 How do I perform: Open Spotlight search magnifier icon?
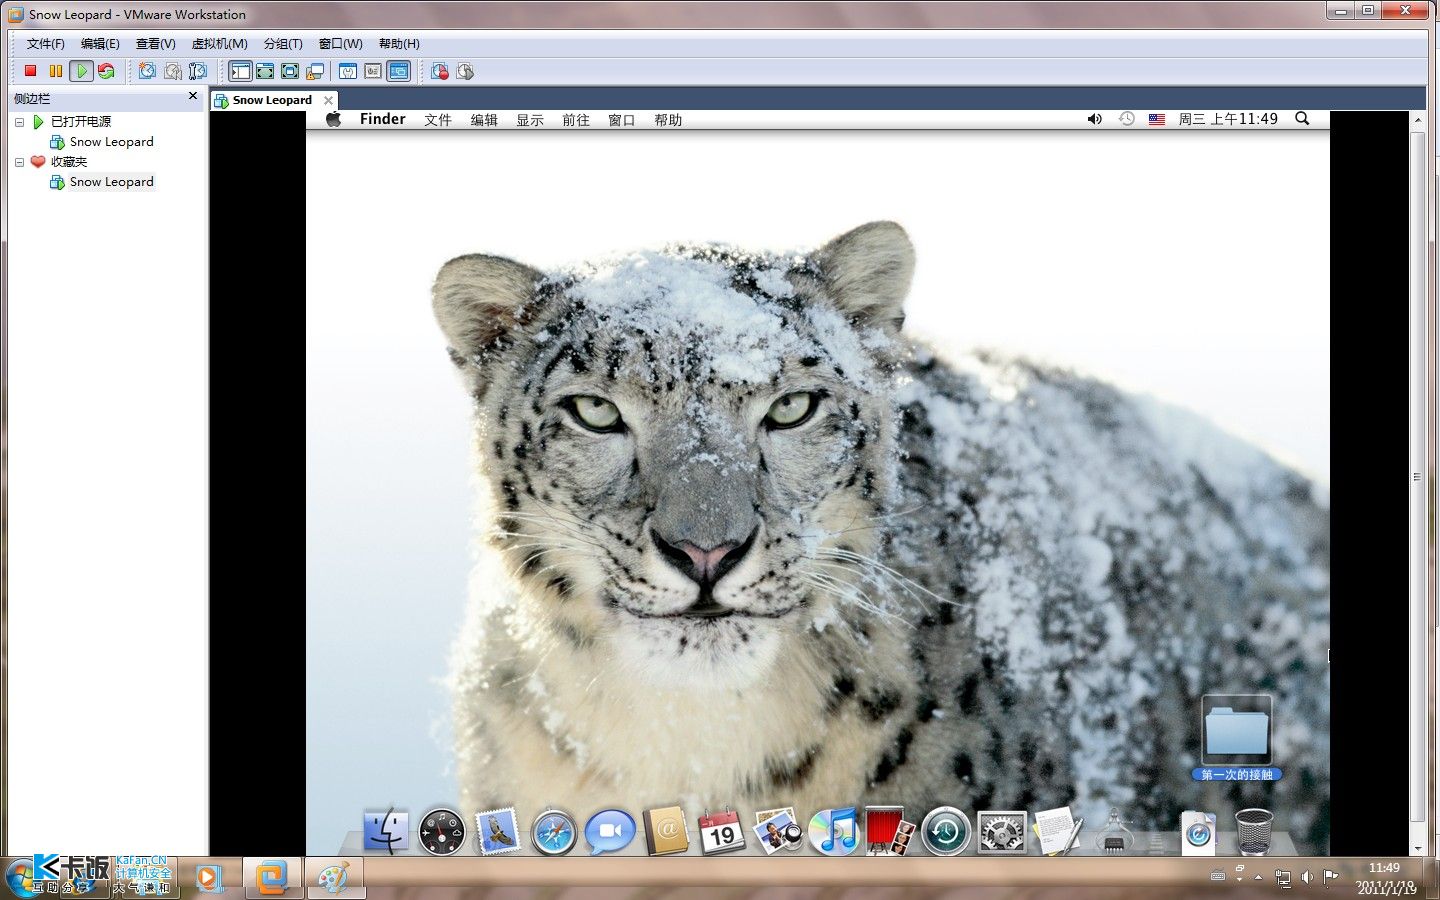click(1302, 119)
